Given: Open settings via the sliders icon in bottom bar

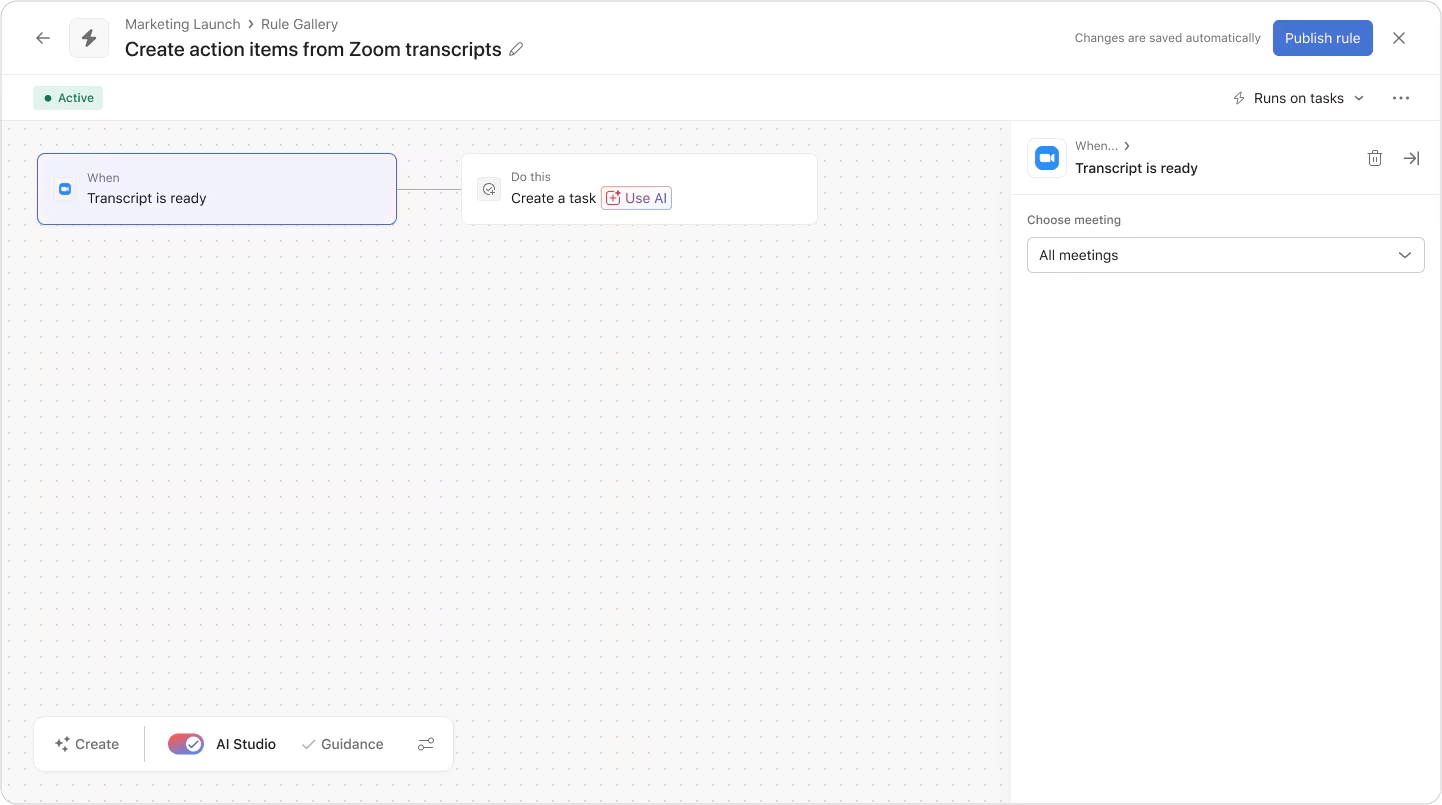Looking at the screenshot, I should (426, 744).
